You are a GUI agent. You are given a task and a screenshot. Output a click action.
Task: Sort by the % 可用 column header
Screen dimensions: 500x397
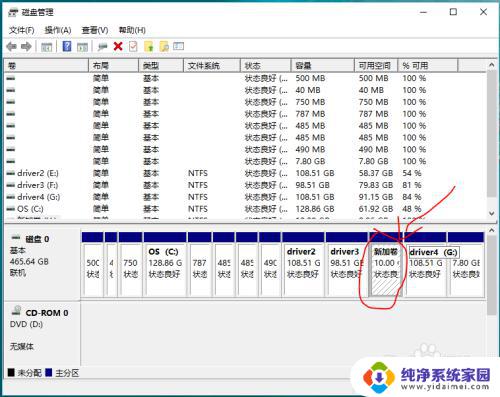428,66
